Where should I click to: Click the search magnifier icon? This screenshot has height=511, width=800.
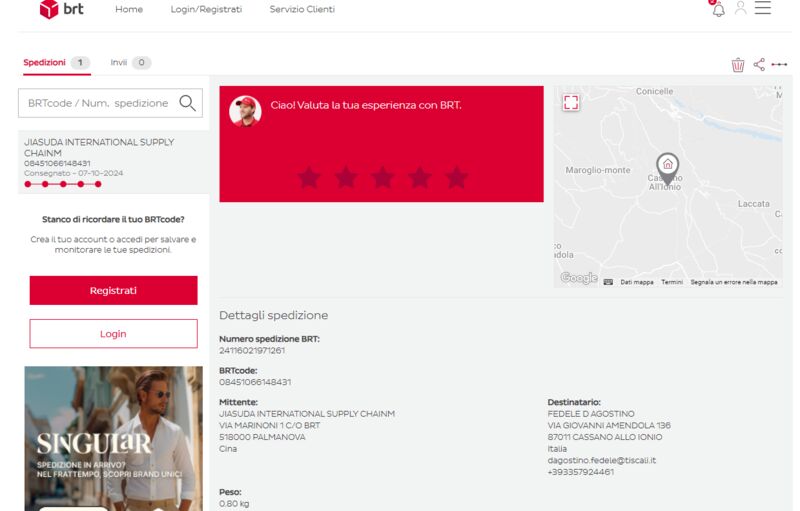tap(187, 103)
